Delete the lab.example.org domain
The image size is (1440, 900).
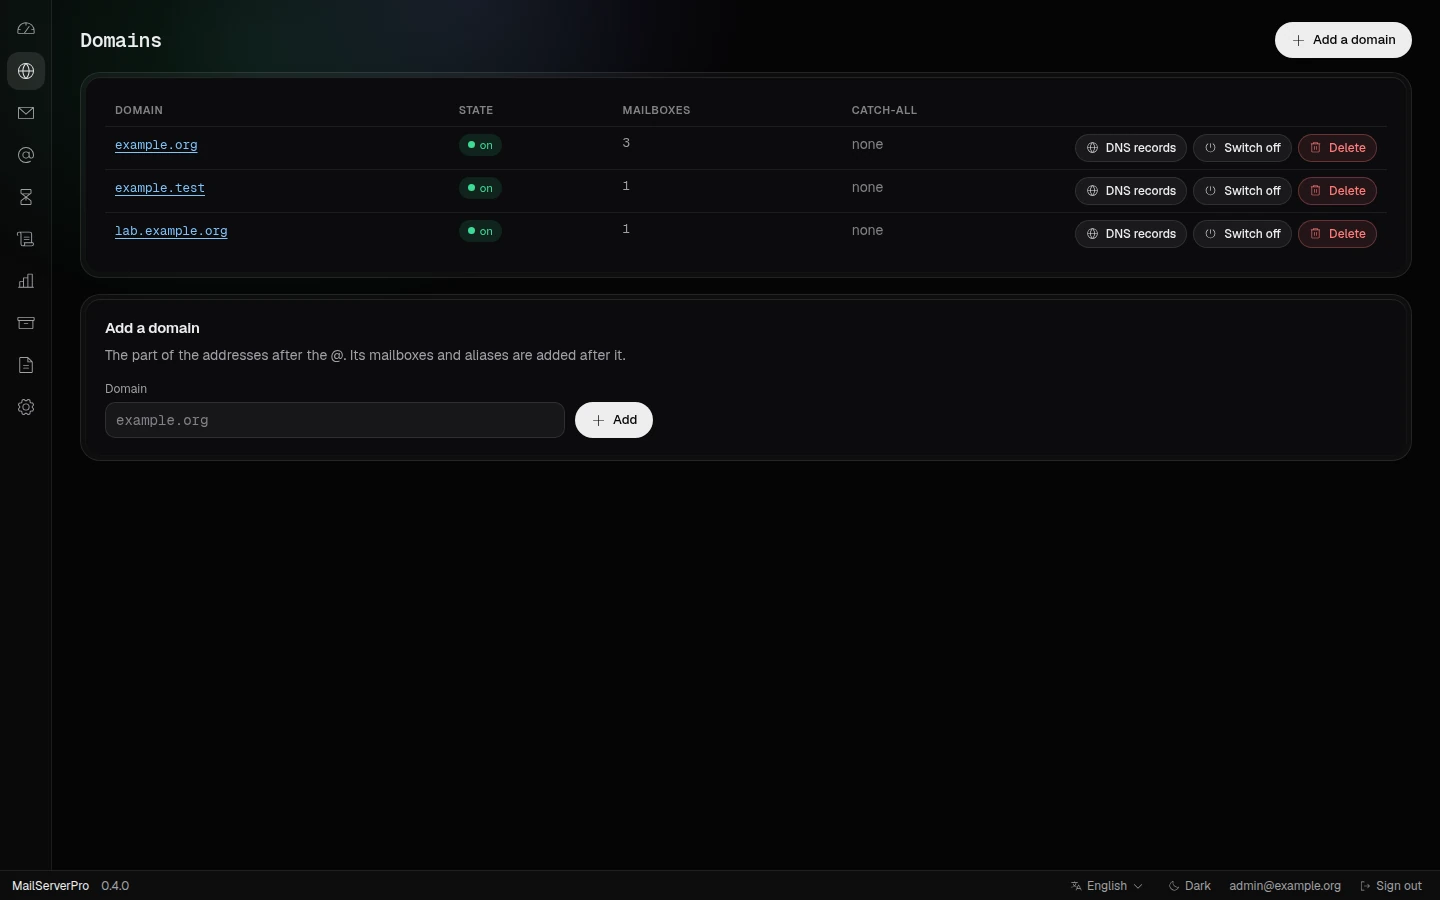[1337, 234]
